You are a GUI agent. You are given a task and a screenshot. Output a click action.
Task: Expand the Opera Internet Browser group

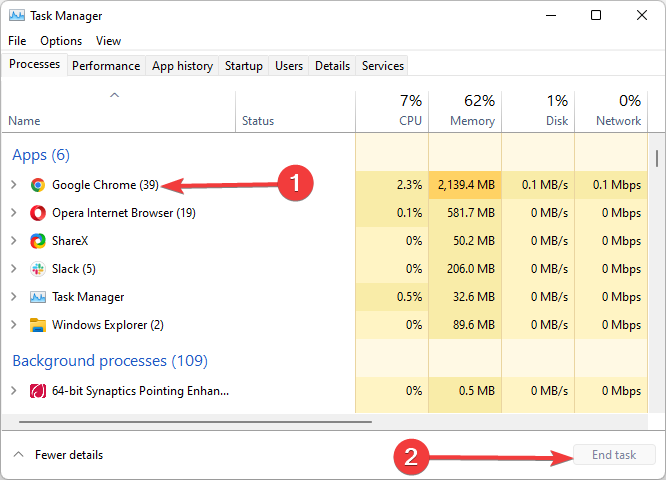[x=14, y=213]
